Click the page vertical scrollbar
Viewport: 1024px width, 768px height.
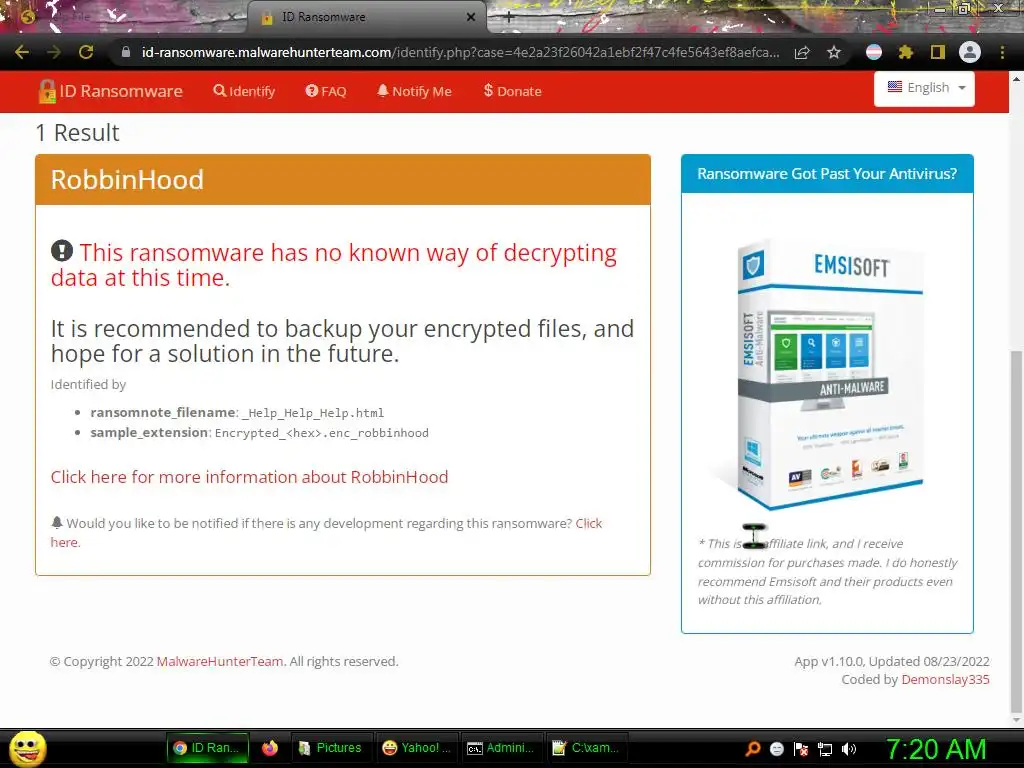(1016, 532)
